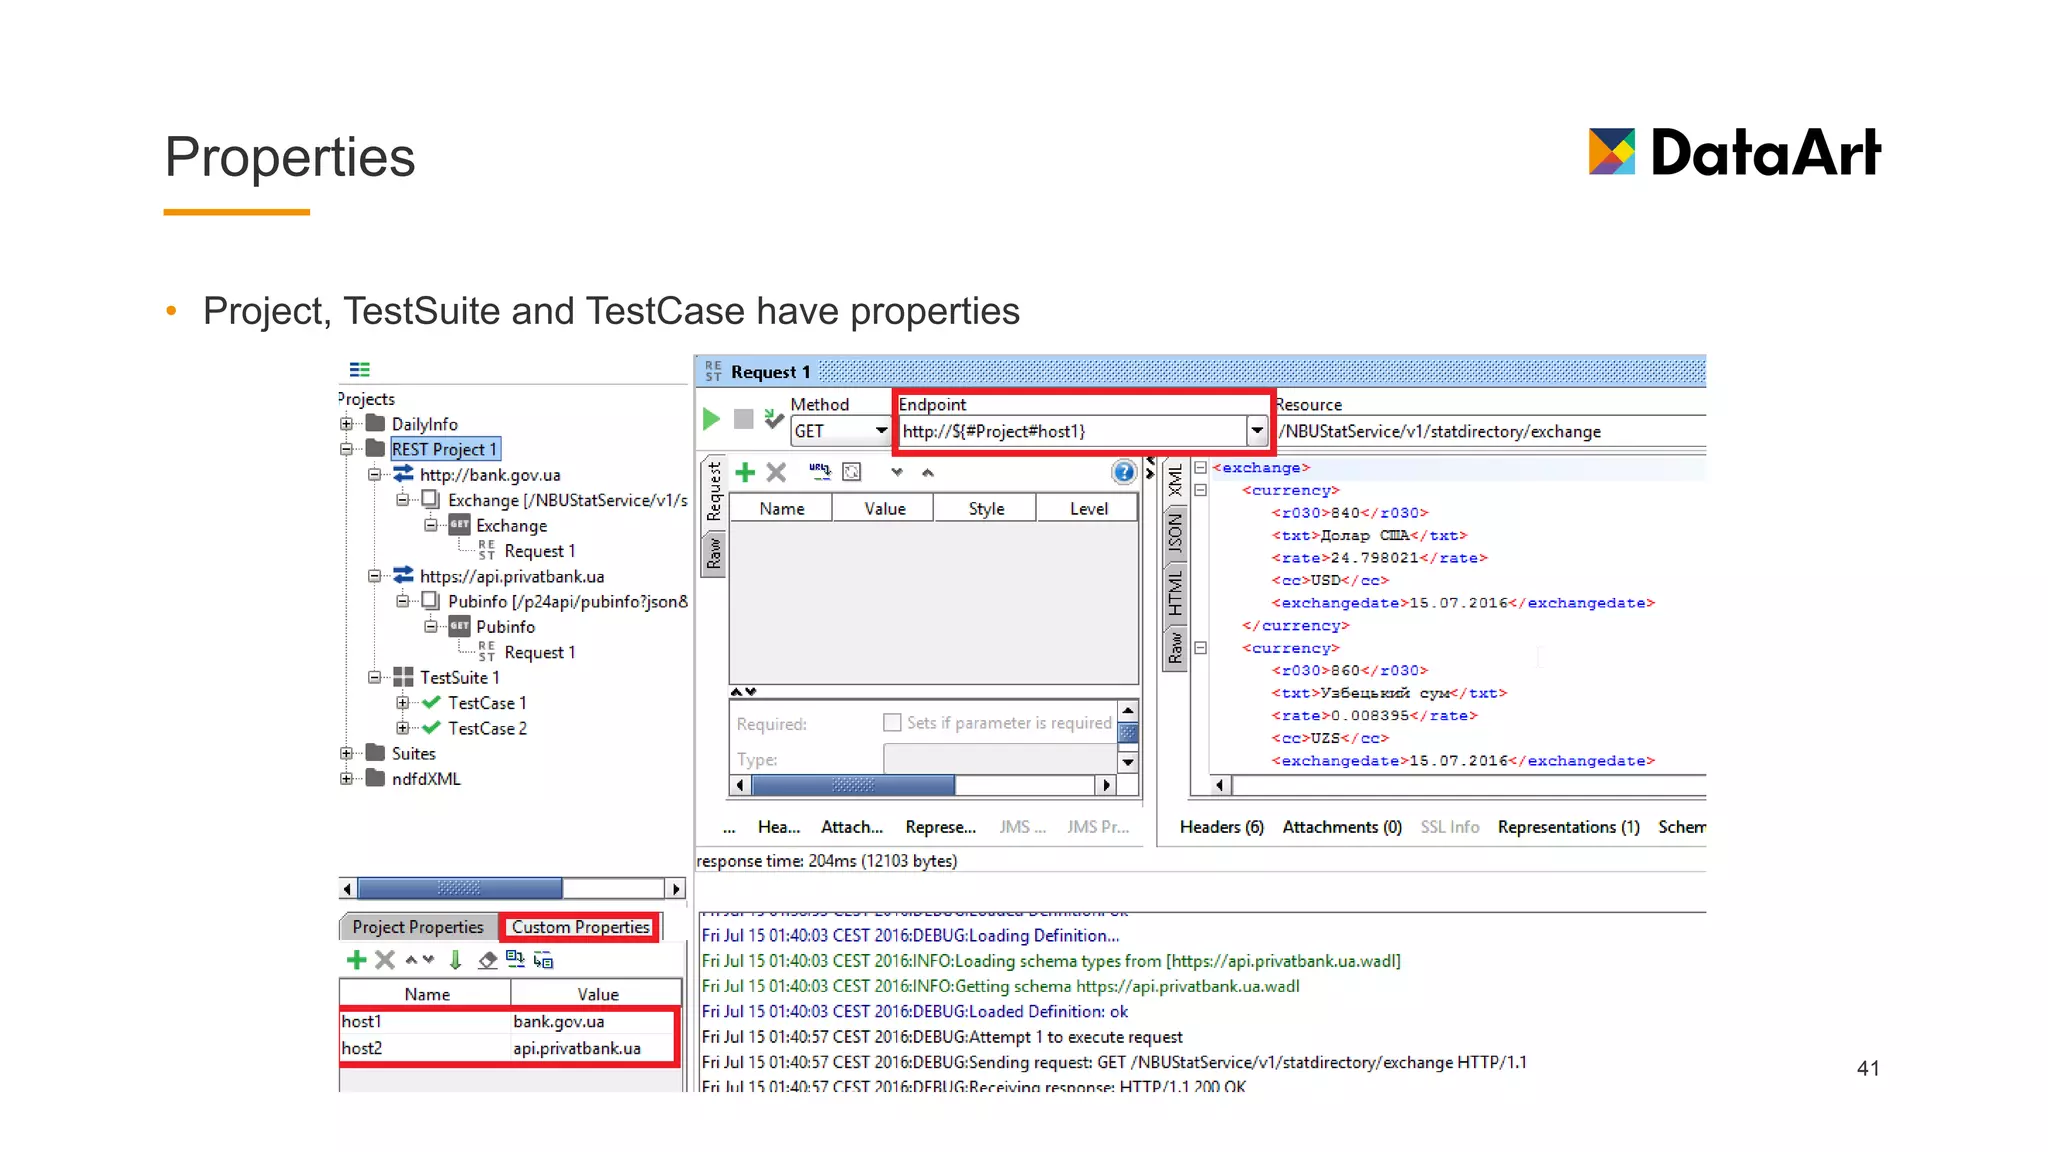Select the TestCase 2 tree item

point(487,728)
